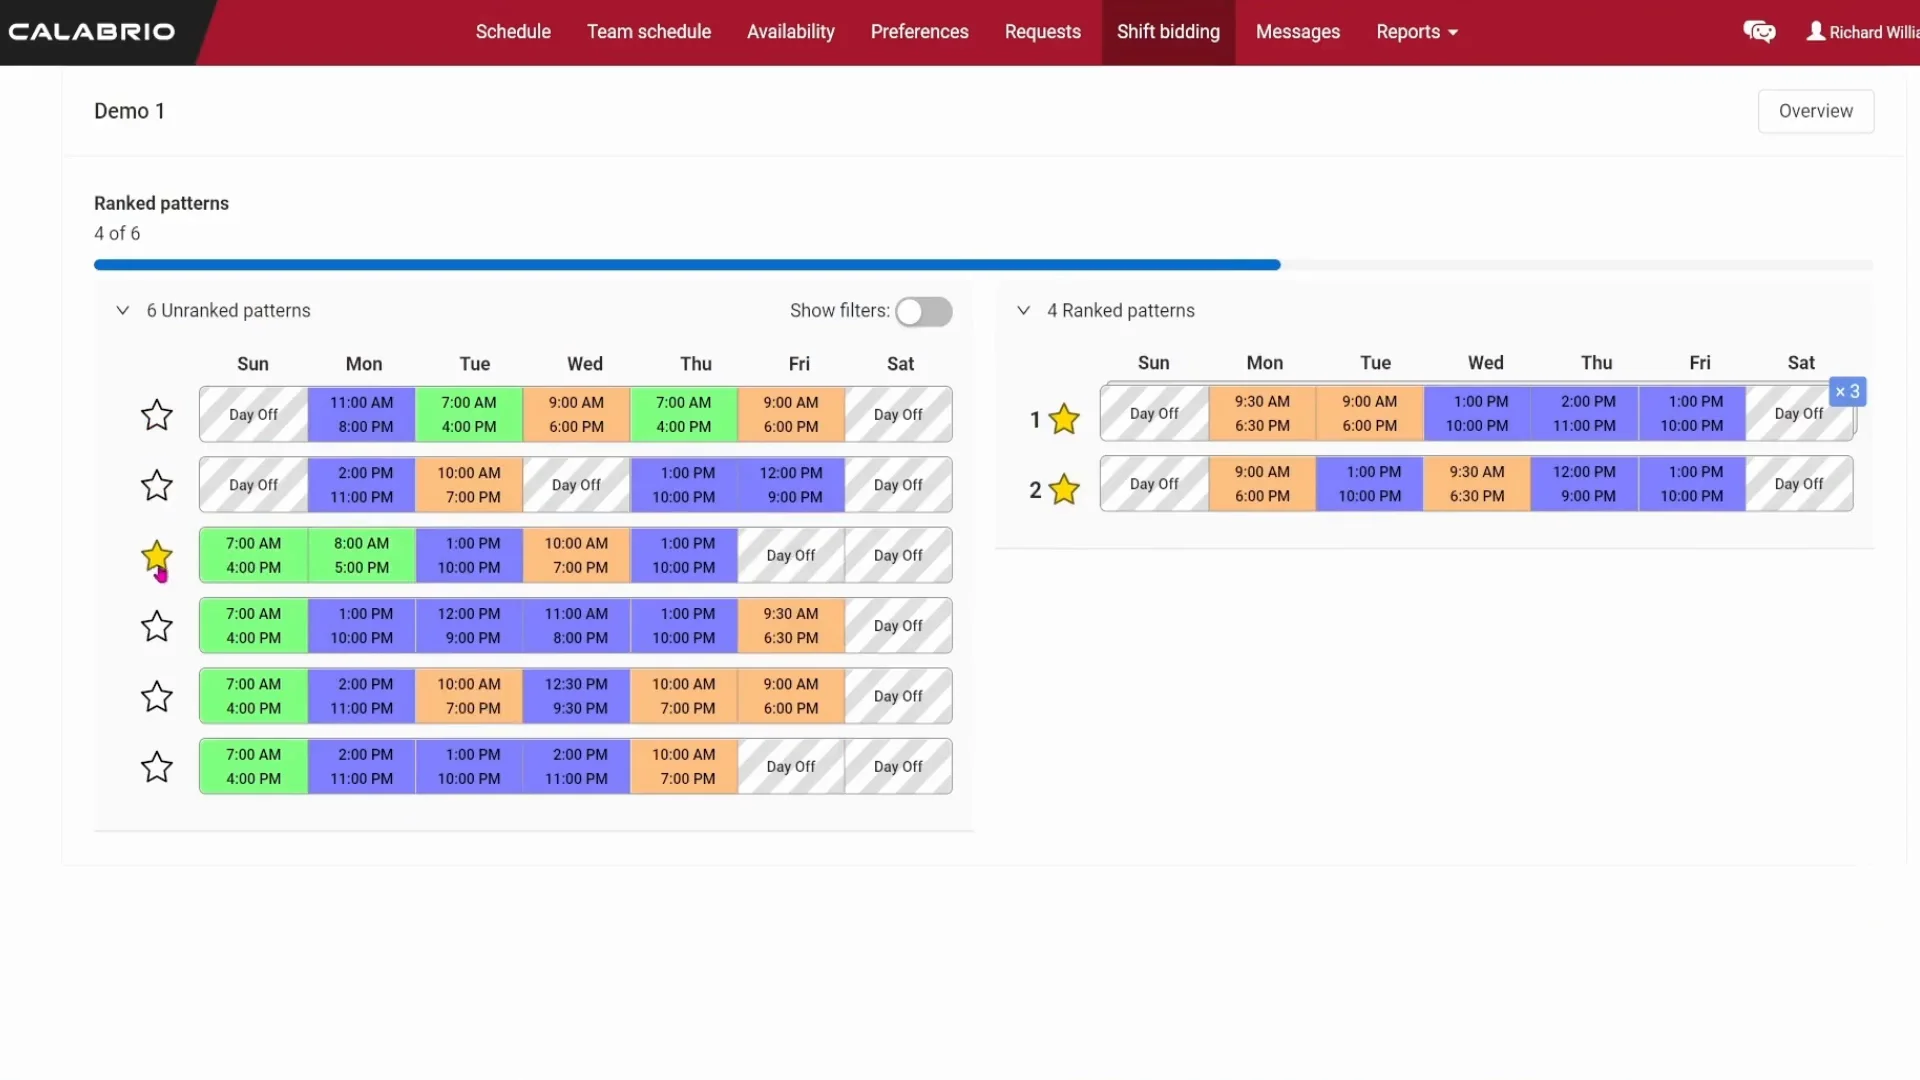The width and height of the screenshot is (1920, 1080).
Task: Click the Requests navigation menu item
Action: tap(1042, 32)
